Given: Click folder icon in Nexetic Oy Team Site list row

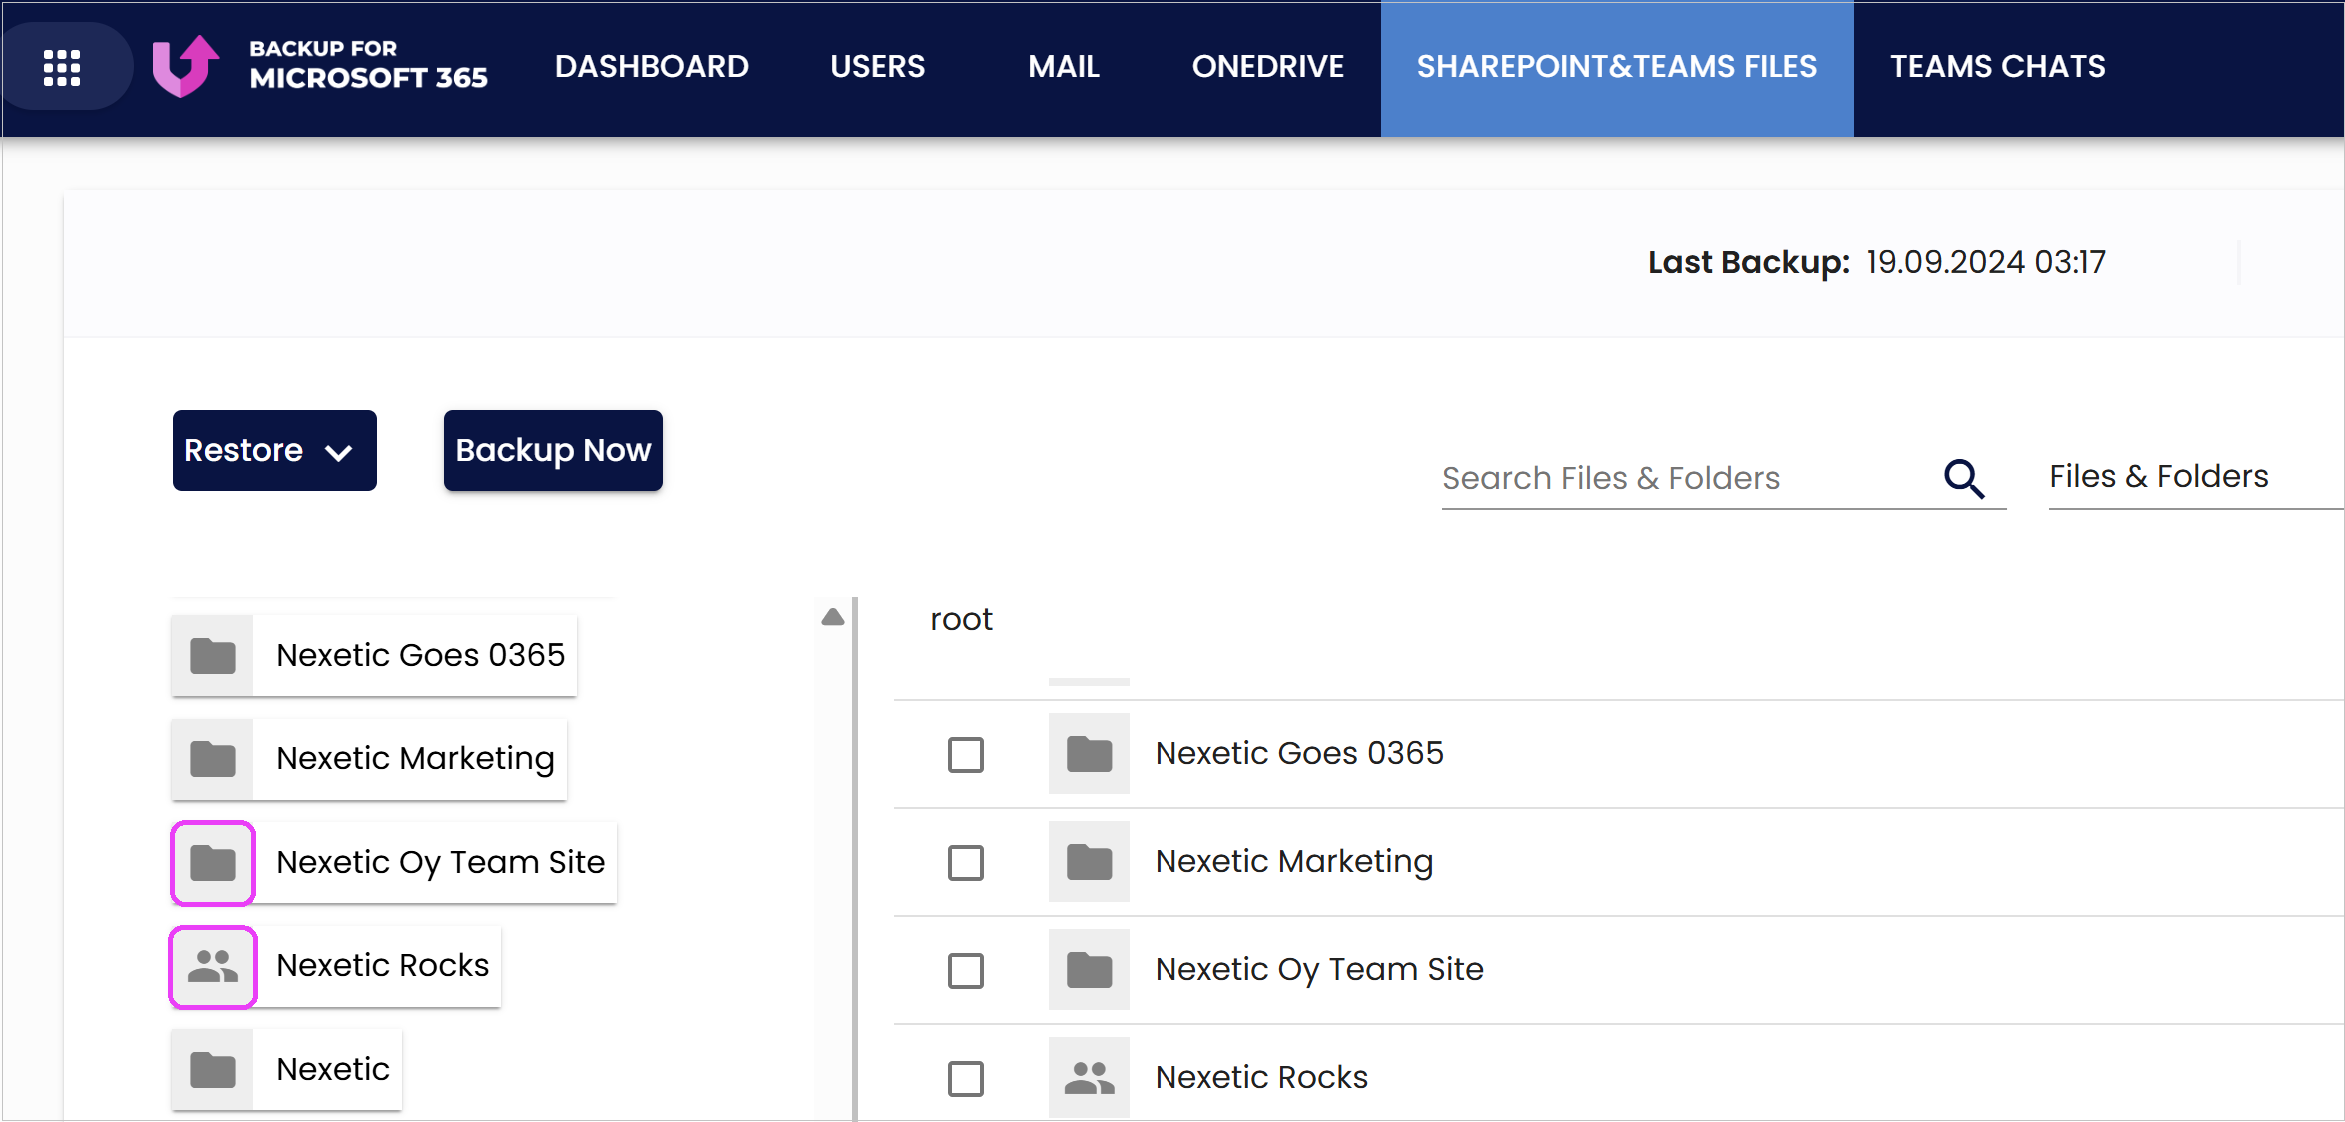Looking at the screenshot, I should pos(1089,969).
